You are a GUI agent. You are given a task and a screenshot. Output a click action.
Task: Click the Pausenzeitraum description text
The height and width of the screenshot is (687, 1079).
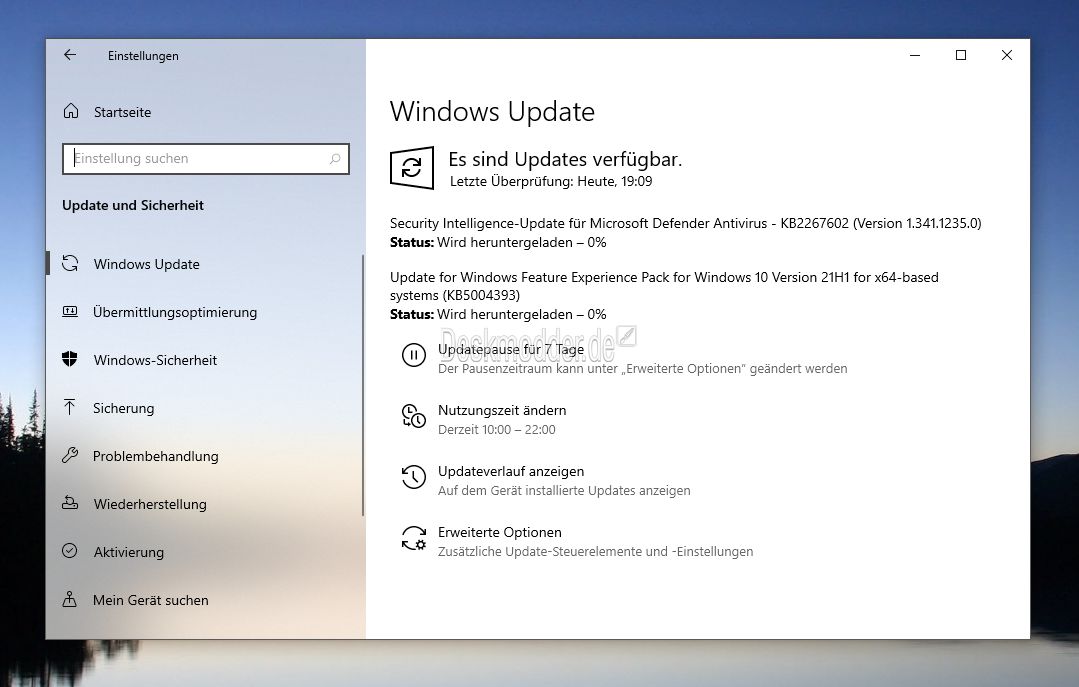(x=643, y=369)
